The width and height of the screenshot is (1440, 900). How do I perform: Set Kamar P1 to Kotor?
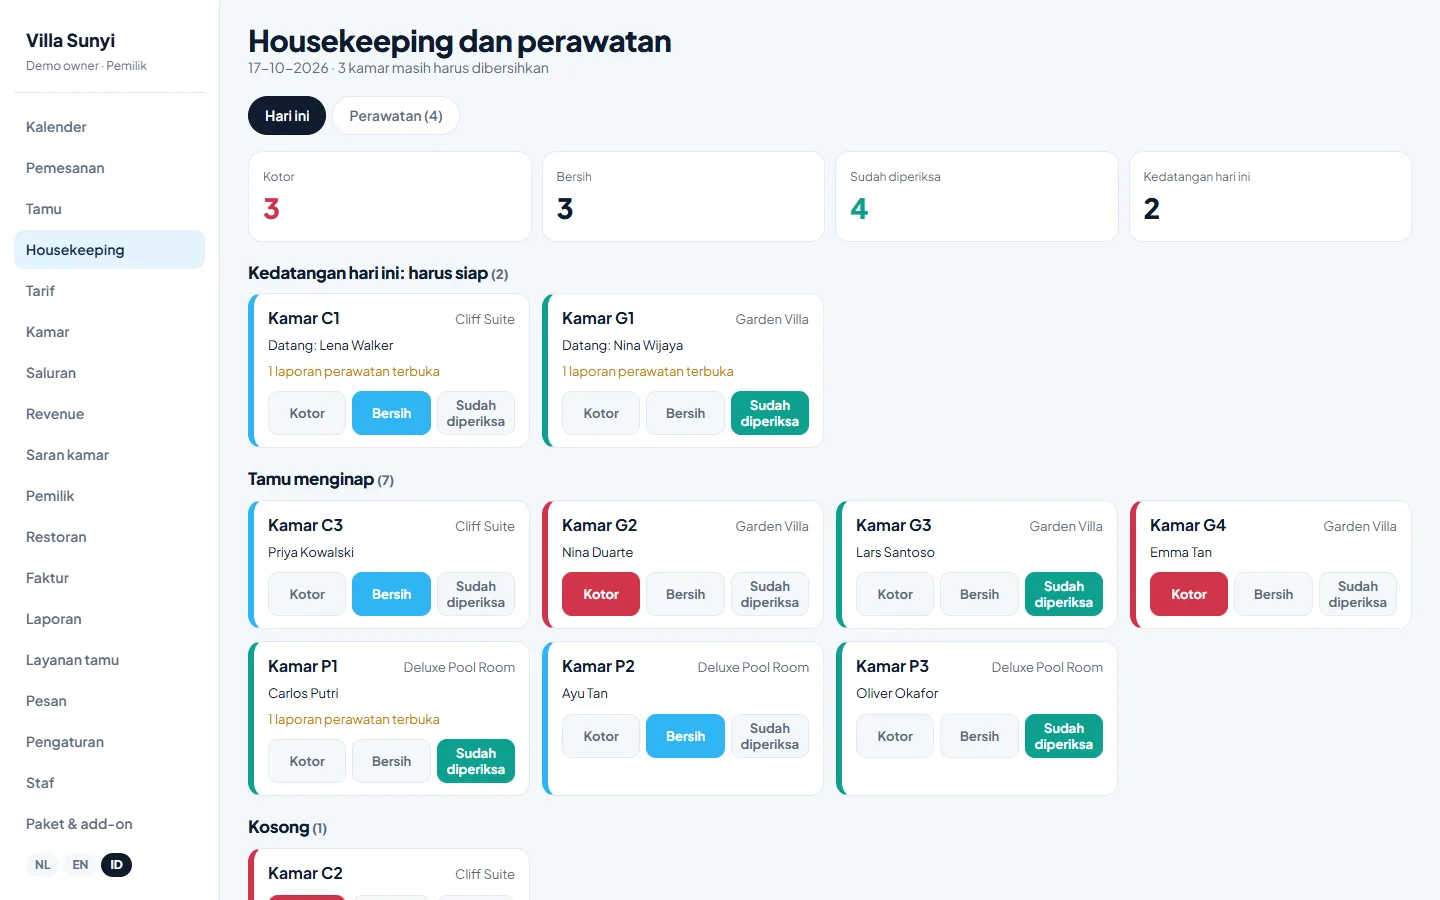click(307, 761)
